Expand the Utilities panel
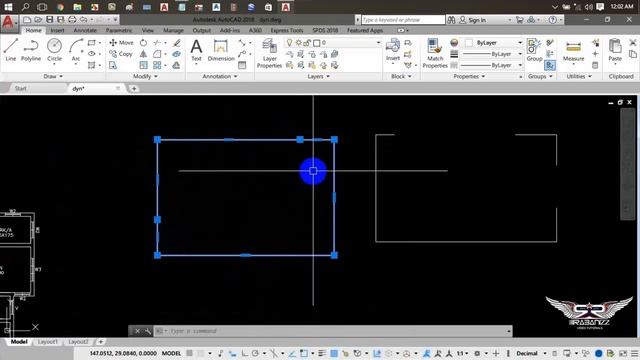The image size is (640, 360). [579, 76]
